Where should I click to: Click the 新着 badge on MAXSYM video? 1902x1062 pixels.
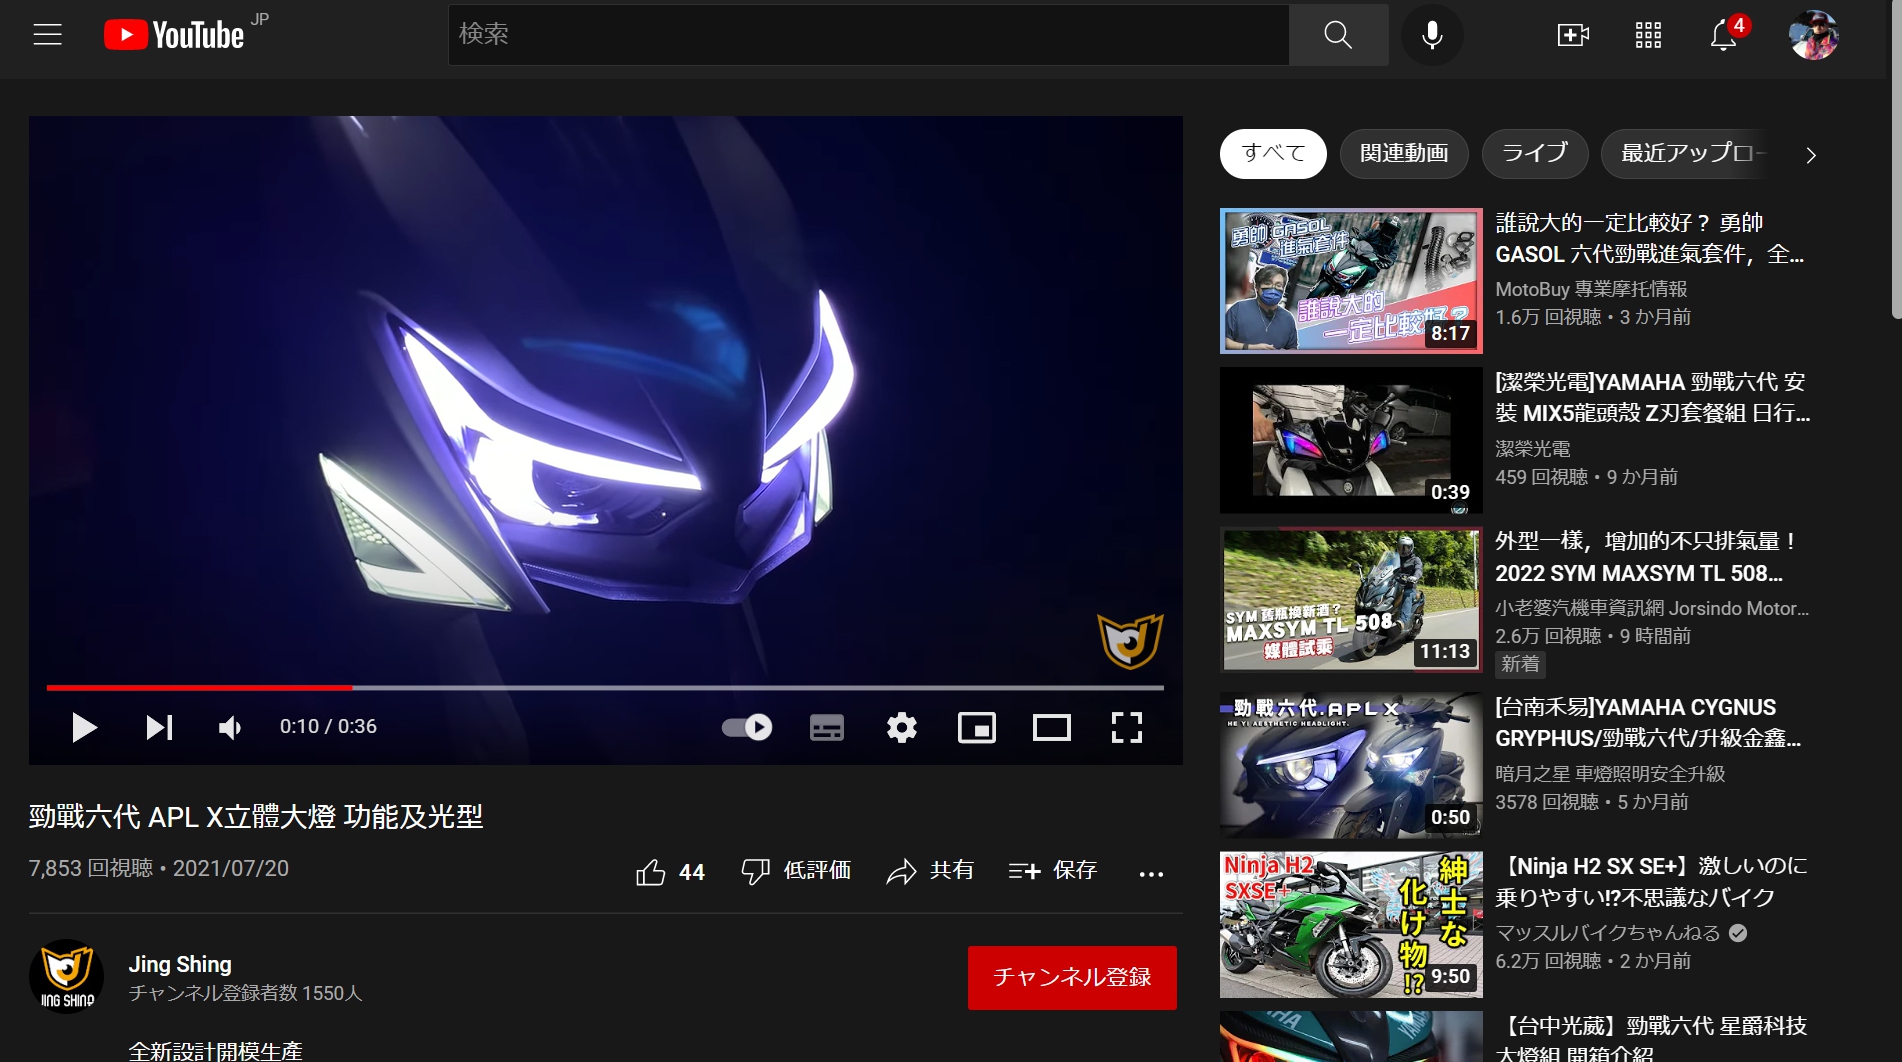1520,664
